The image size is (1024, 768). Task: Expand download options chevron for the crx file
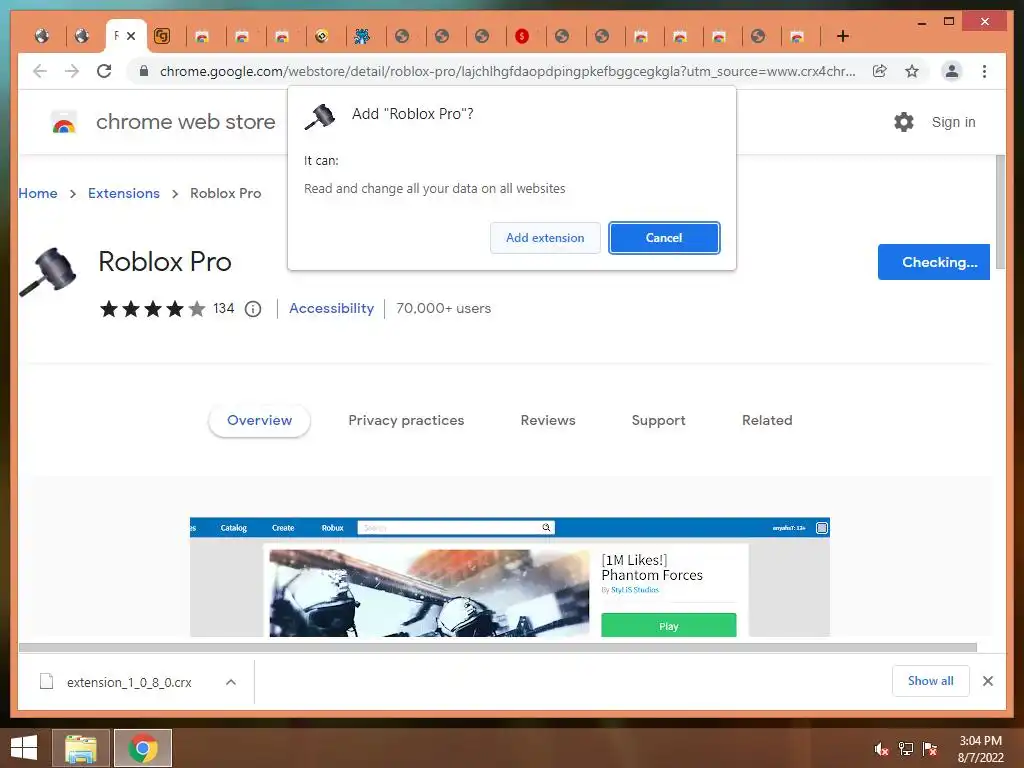pyautogui.click(x=231, y=682)
